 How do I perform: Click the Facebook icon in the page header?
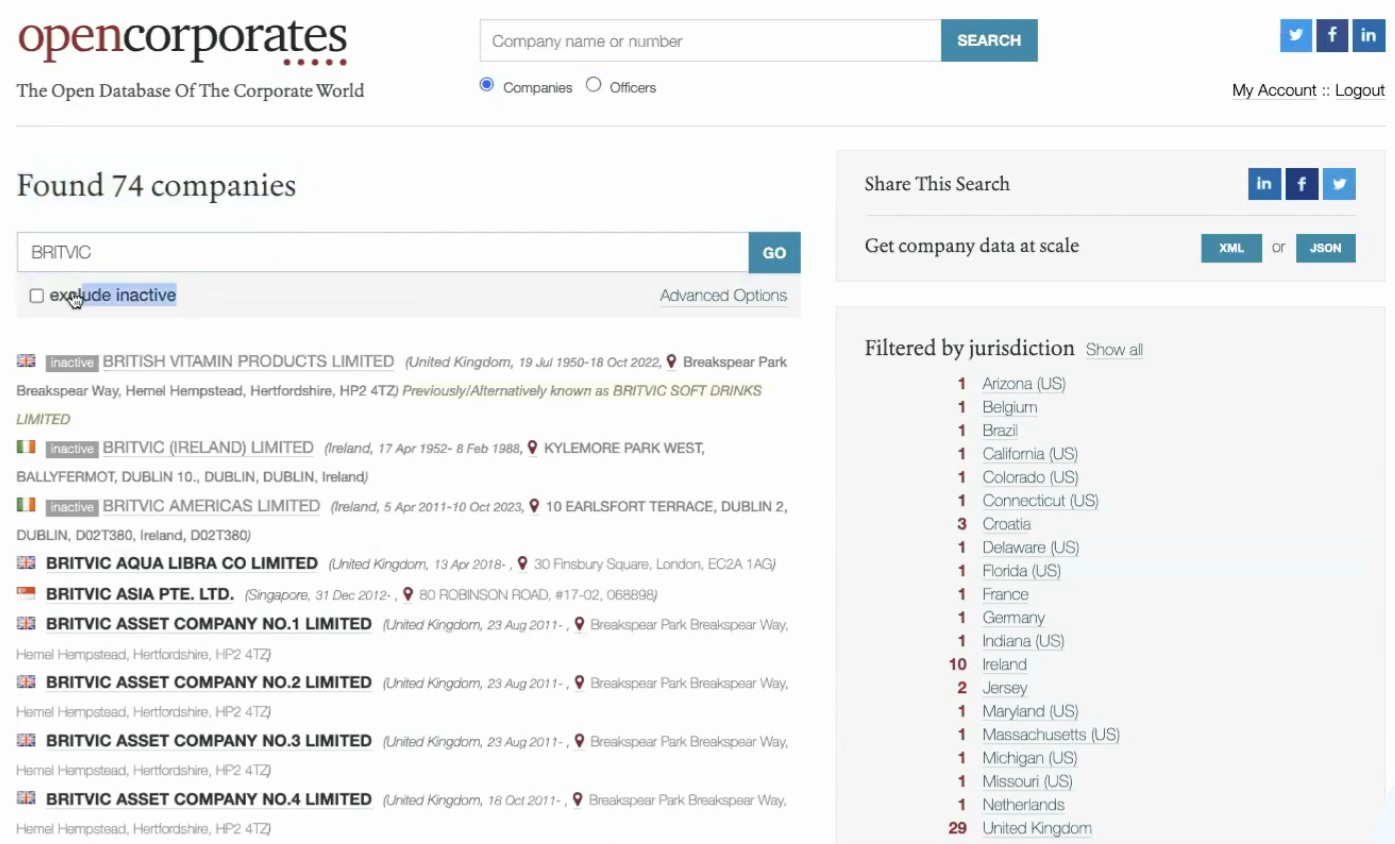[x=1332, y=35]
